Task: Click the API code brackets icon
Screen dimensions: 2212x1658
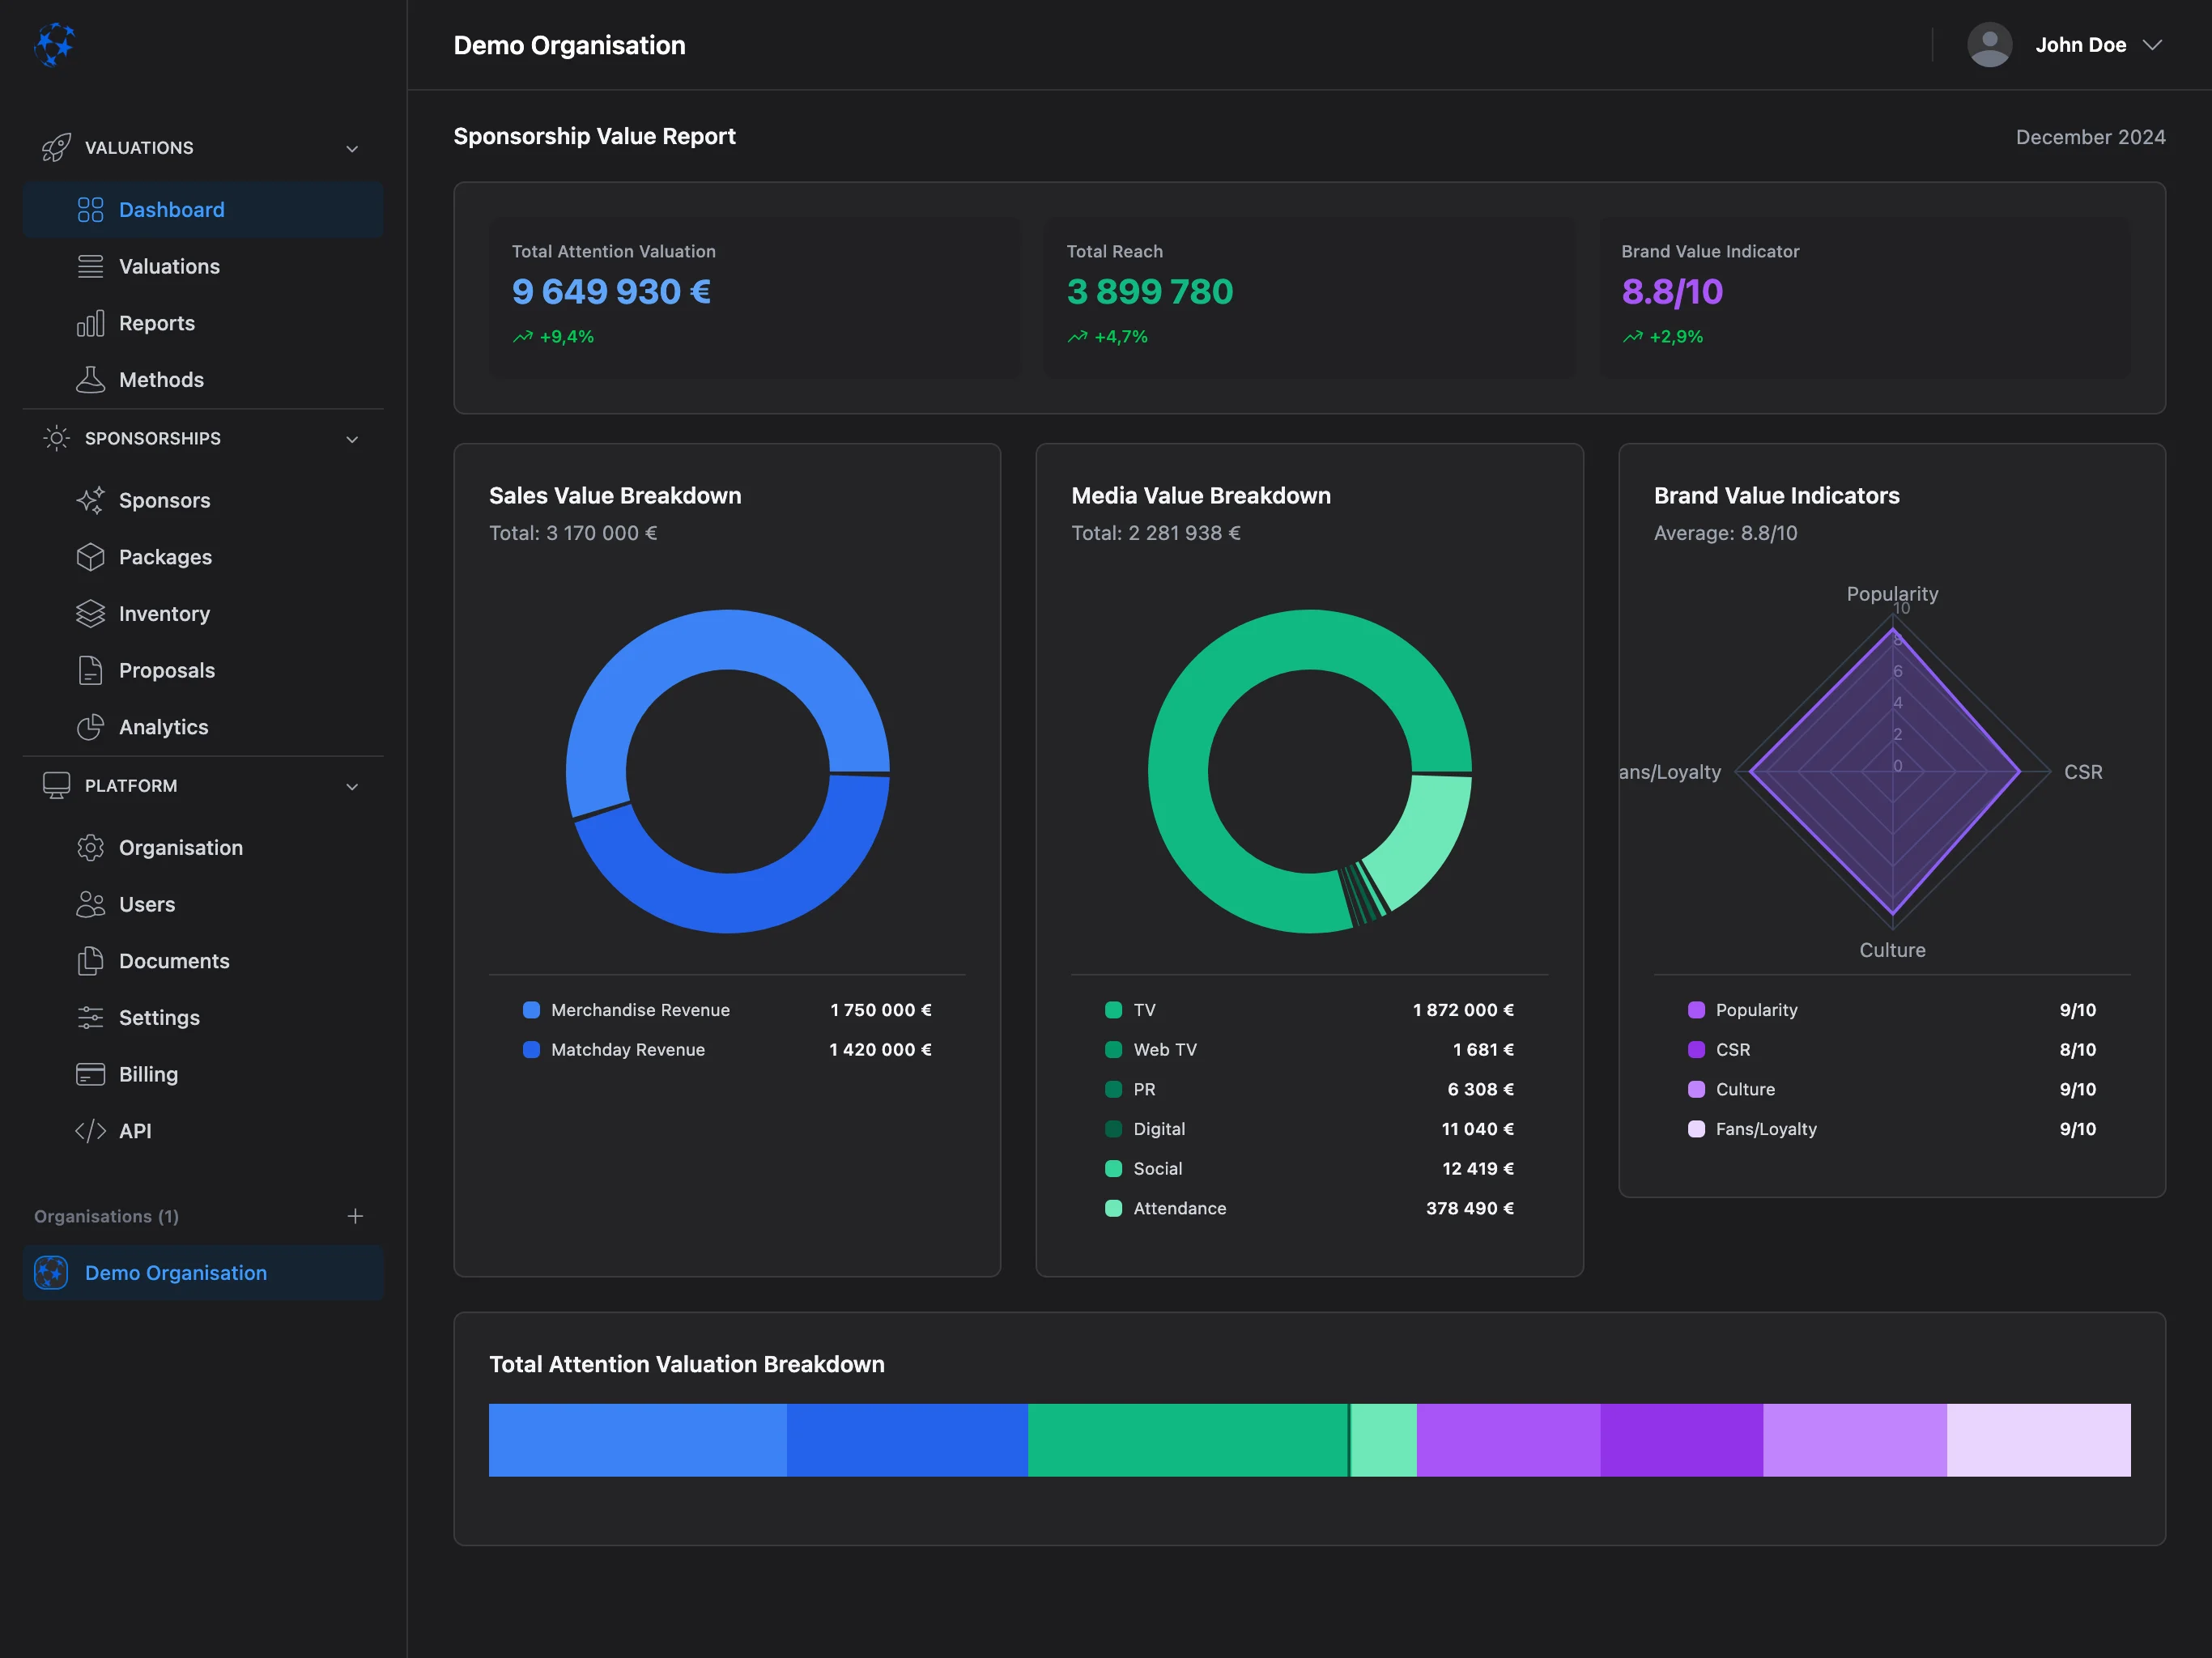Action: [x=90, y=1131]
